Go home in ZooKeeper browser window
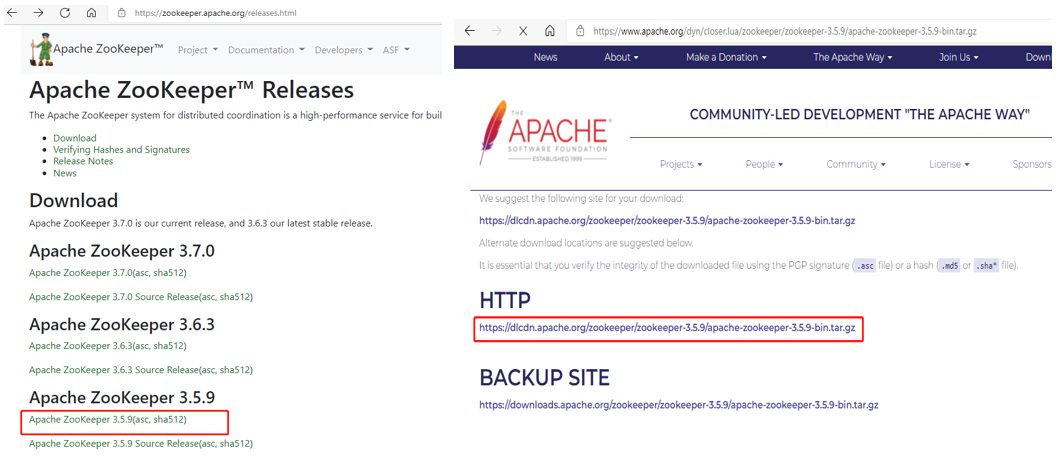Screen dimensions: 1060x461 (x=92, y=13)
